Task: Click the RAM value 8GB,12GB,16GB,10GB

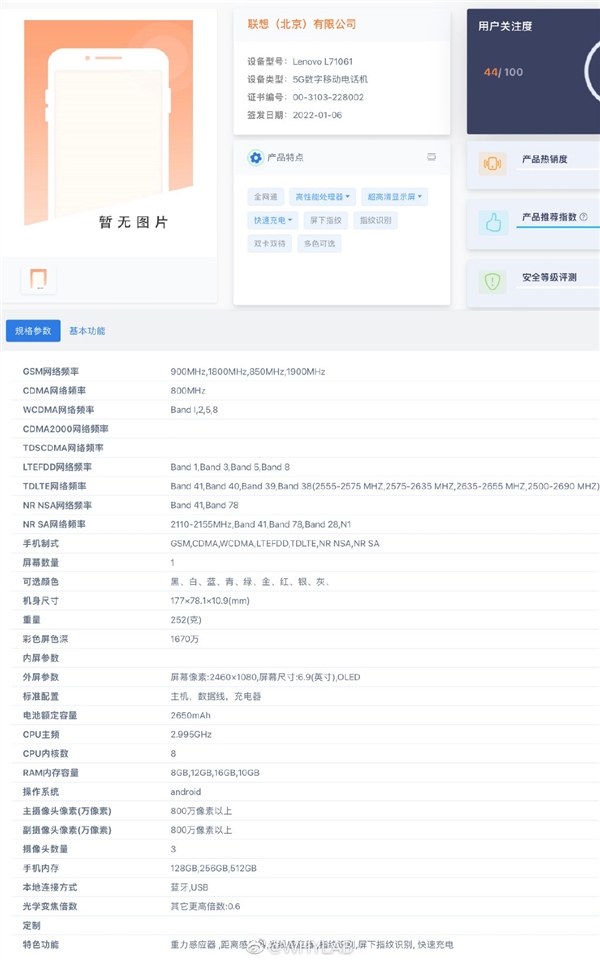Action: 215,773
